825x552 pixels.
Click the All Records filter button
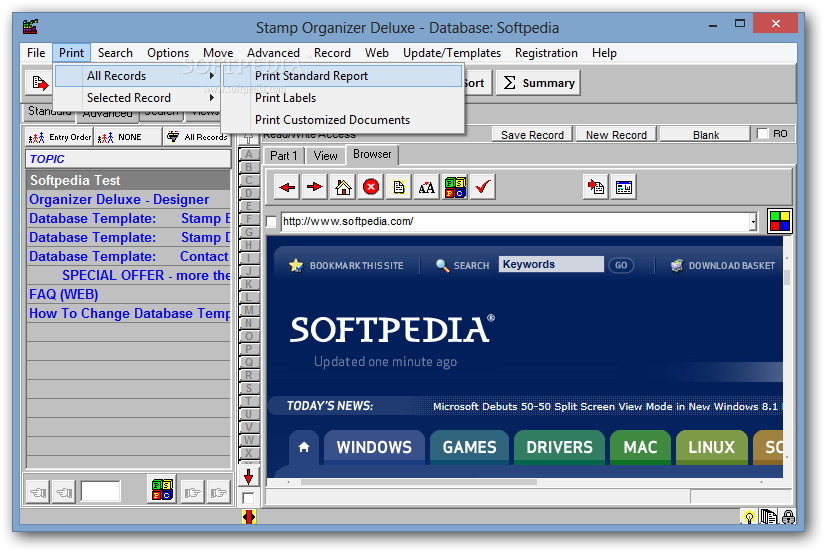(x=197, y=137)
